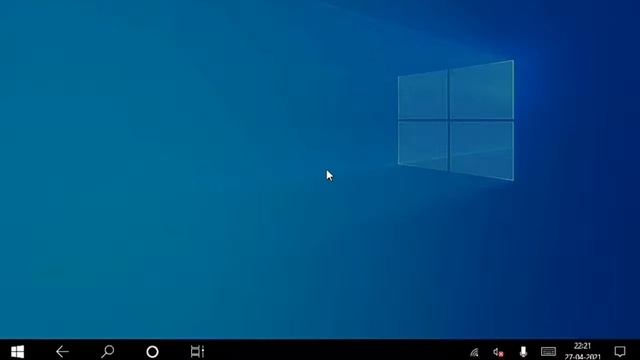The image size is (640, 360).
Task: Open Task View on the taskbar
Action: click(x=197, y=351)
